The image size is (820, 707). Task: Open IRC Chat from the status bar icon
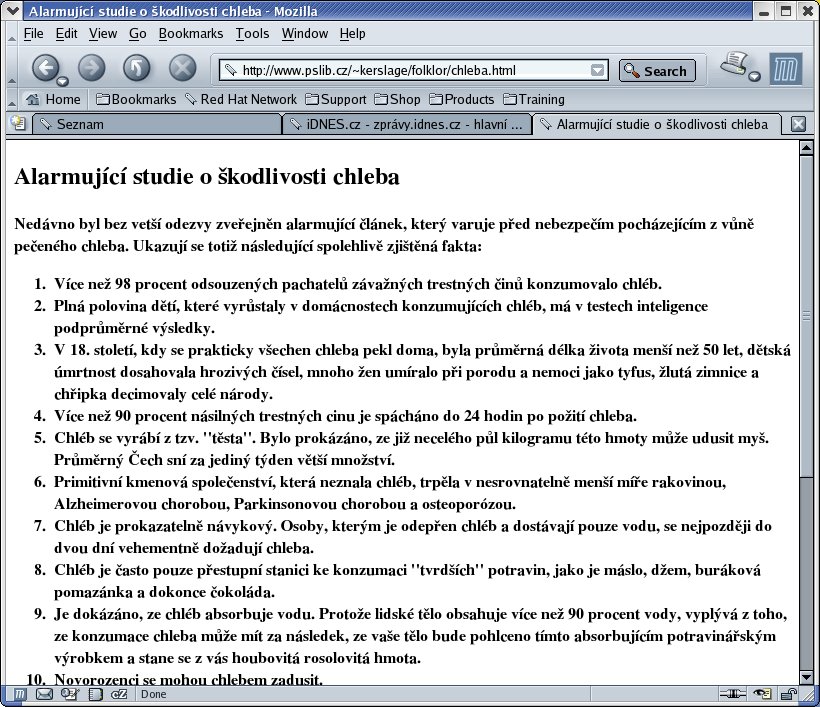[119, 694]
